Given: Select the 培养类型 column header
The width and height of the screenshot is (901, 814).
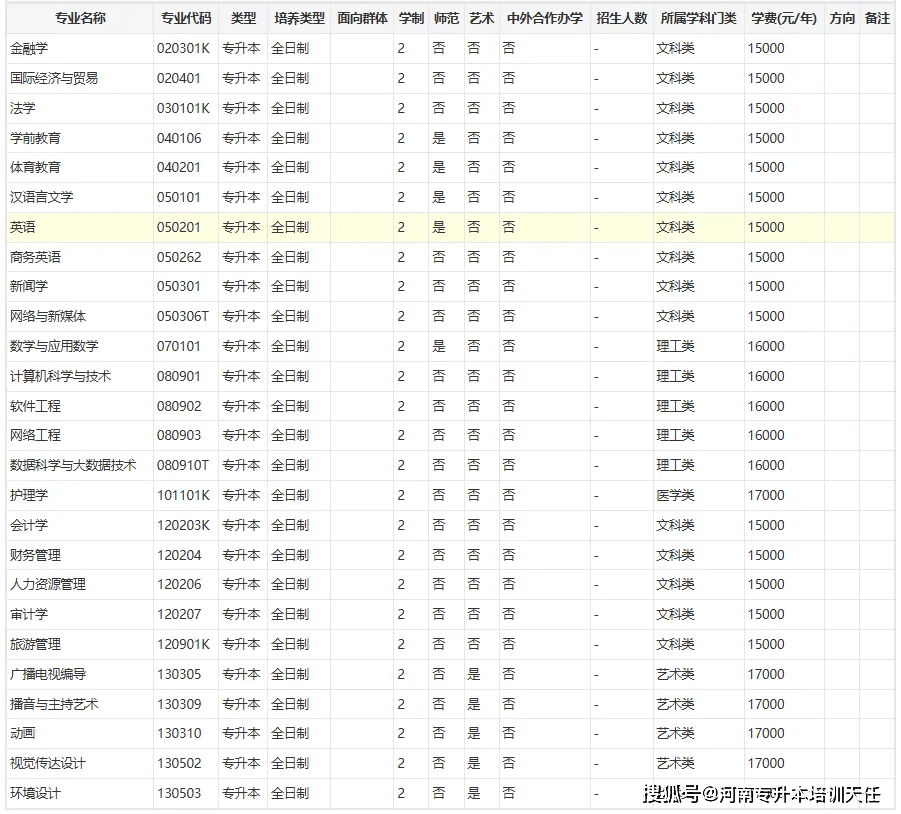Looking at the screenshot, I should tap(299, 18).
